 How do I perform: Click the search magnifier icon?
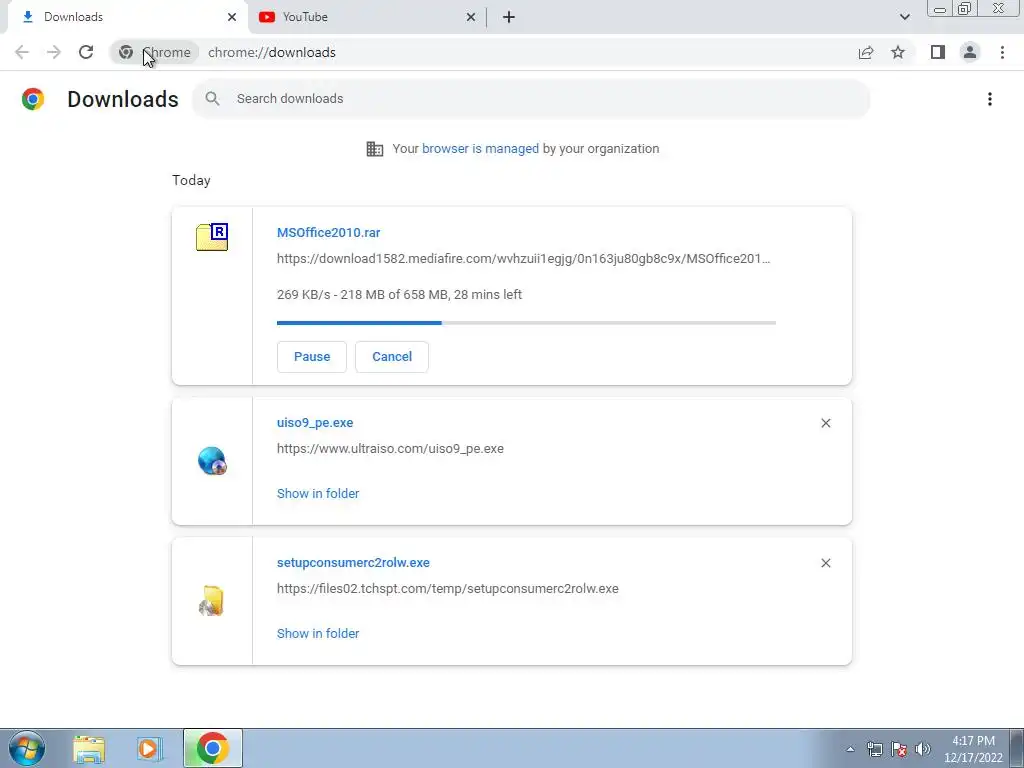click(x=212, y=99)
